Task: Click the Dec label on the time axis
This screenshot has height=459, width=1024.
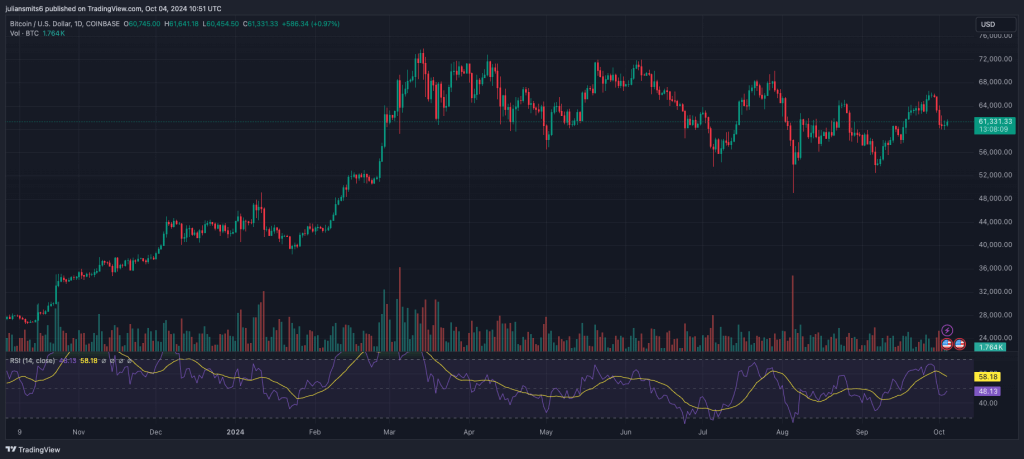Action: click(x=155, y=432)
